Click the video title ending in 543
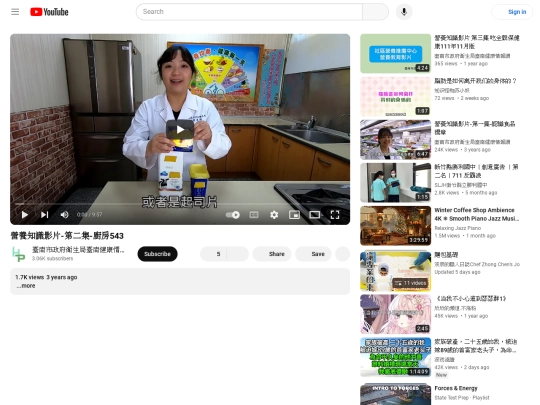Viewport: 540px width, 405px height. click(x=67, y=236)
